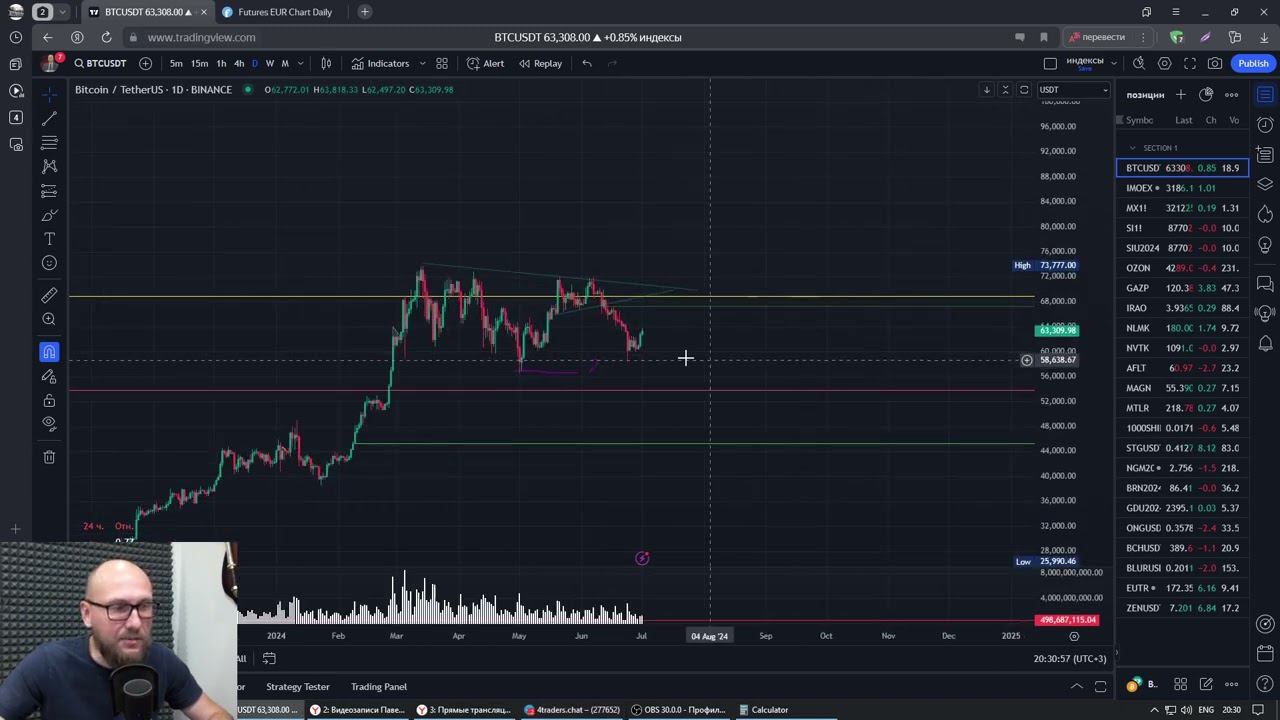Open the Alerts clock panel in right sidebar
Image resolution: width=1280 pixels, height=720 pixels.
1265,125
